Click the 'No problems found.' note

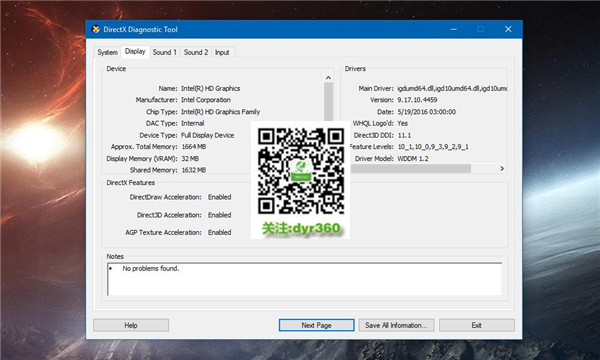(151, 269)
